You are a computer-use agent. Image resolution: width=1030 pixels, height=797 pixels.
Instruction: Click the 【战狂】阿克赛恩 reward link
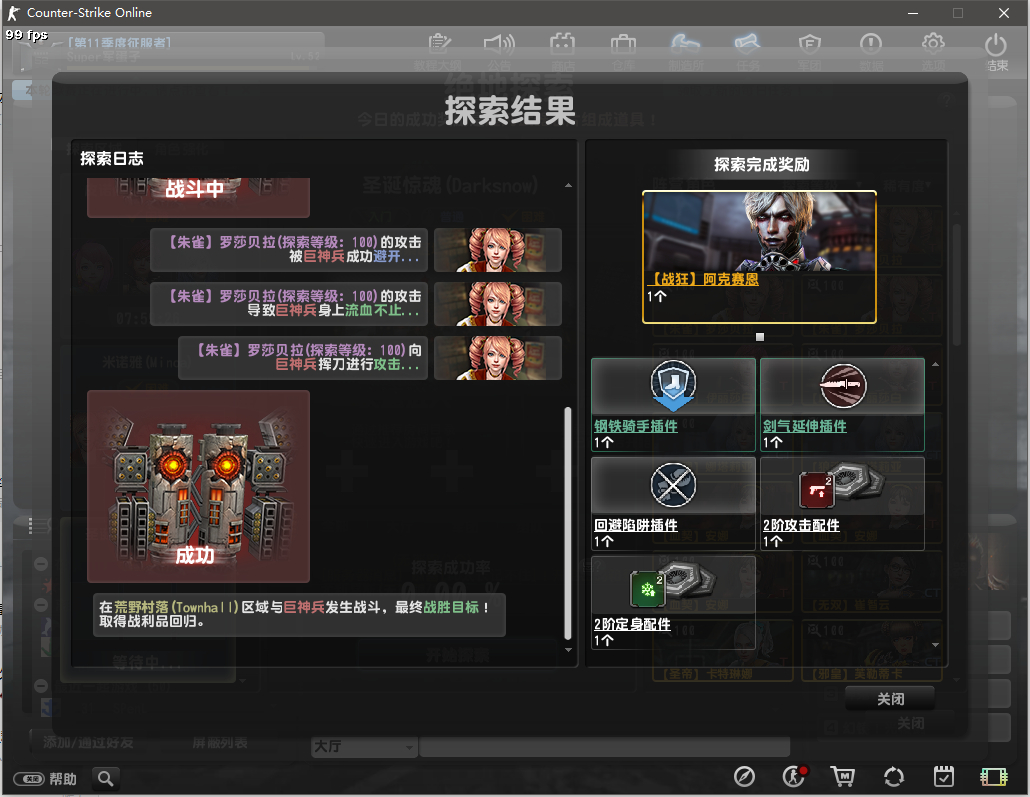tap(702, 279)
